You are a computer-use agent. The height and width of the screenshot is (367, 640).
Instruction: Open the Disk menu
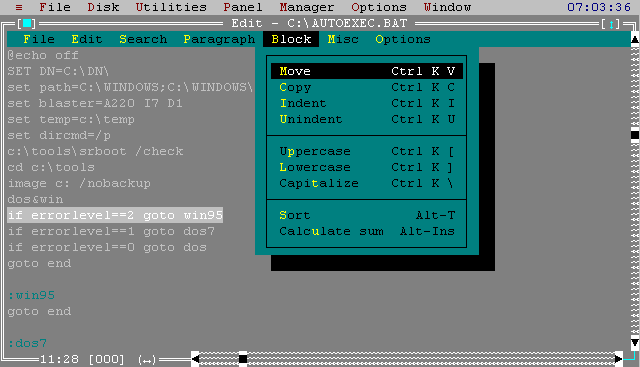103,7
